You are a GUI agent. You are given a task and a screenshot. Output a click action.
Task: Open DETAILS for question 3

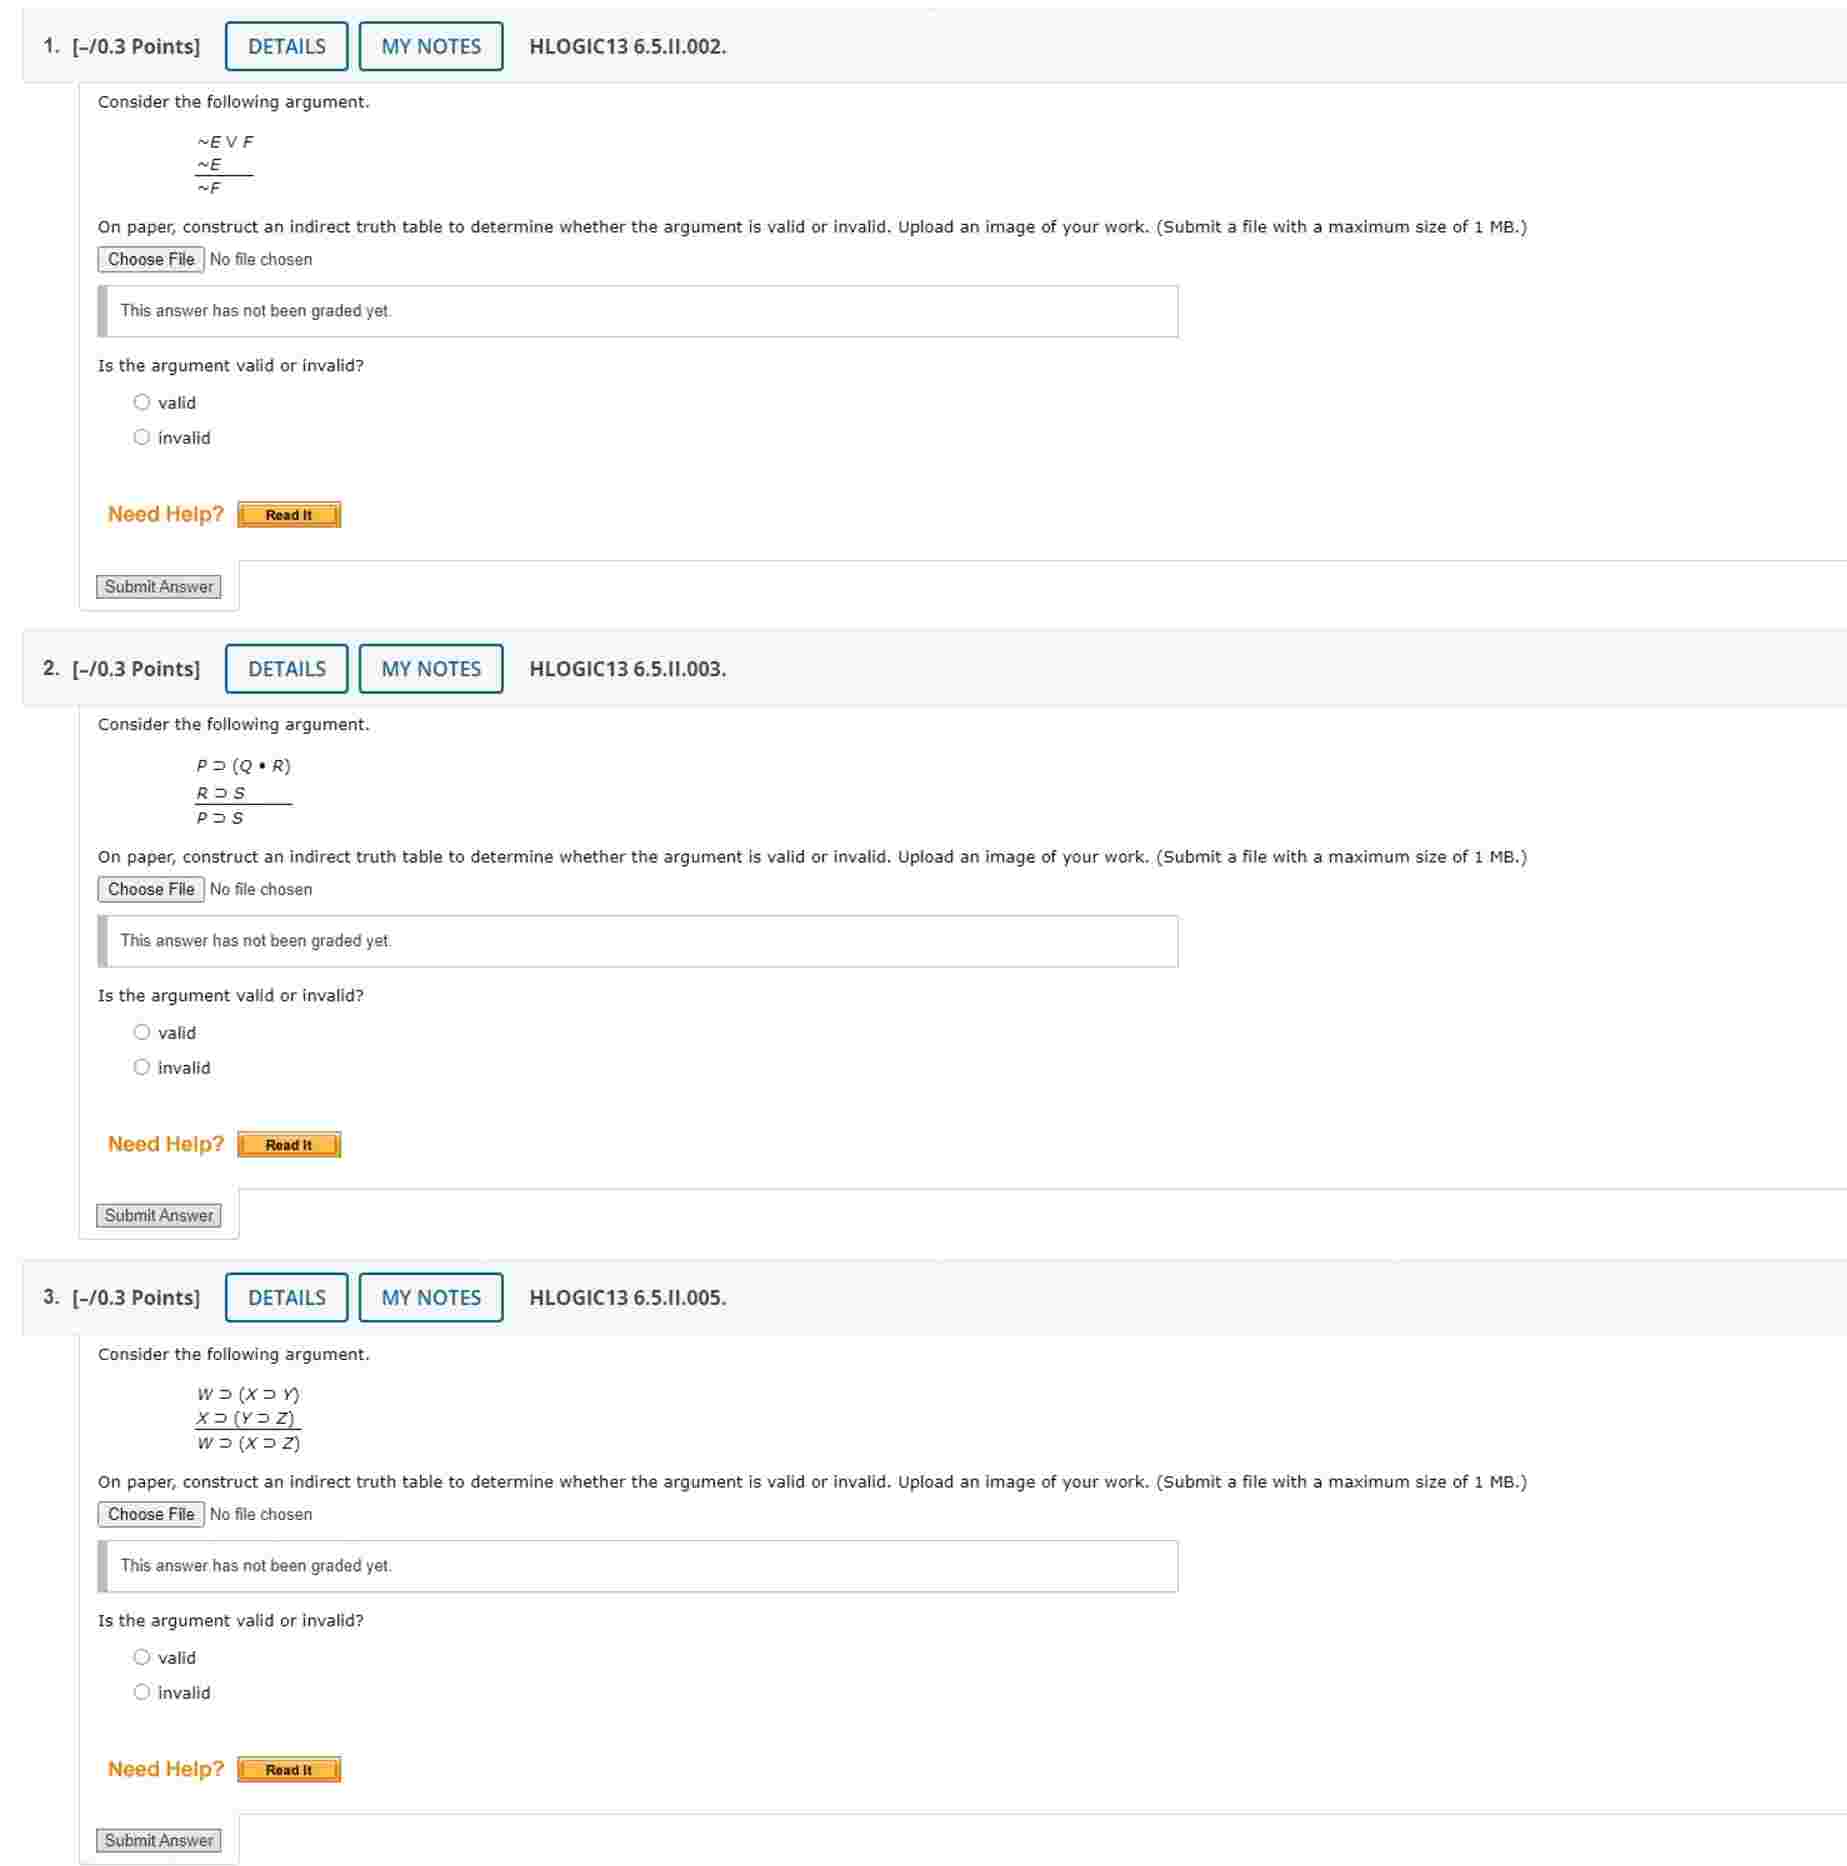click(x=287, y=1298)
